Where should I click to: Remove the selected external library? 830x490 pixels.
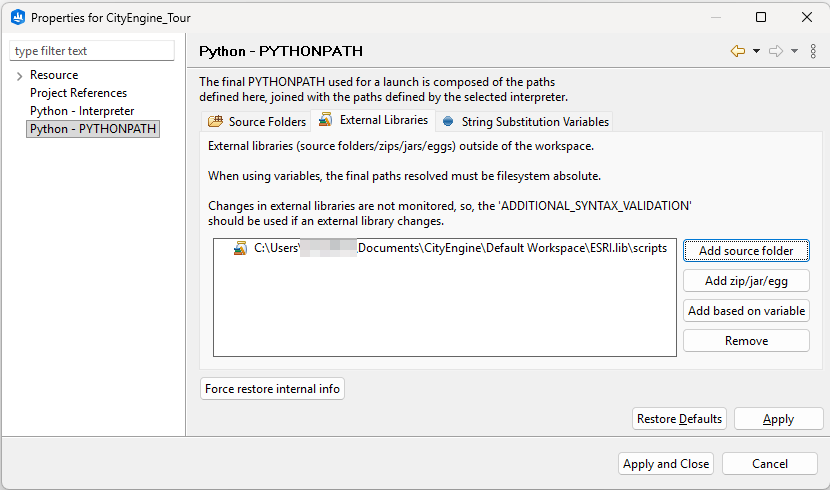pos(746,341)
